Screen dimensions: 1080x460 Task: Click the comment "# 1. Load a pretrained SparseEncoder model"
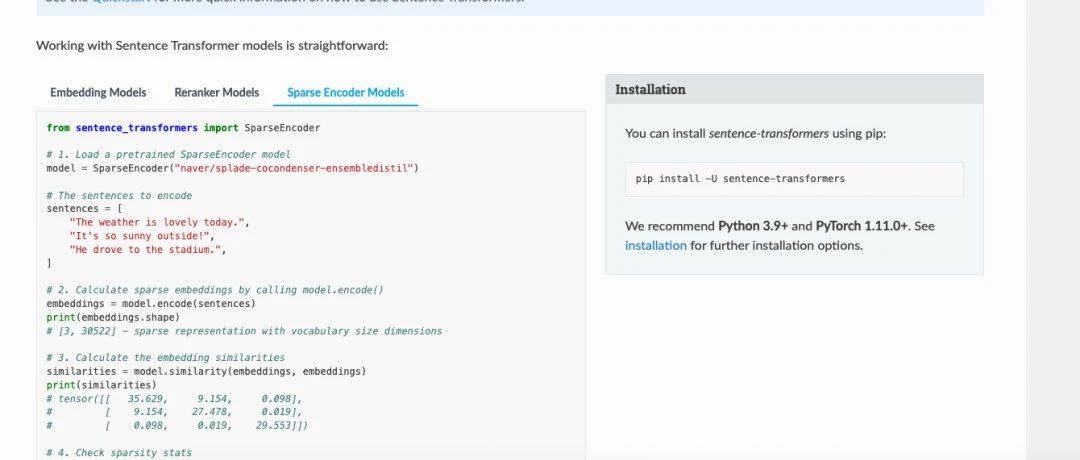[x=168, y=154]
